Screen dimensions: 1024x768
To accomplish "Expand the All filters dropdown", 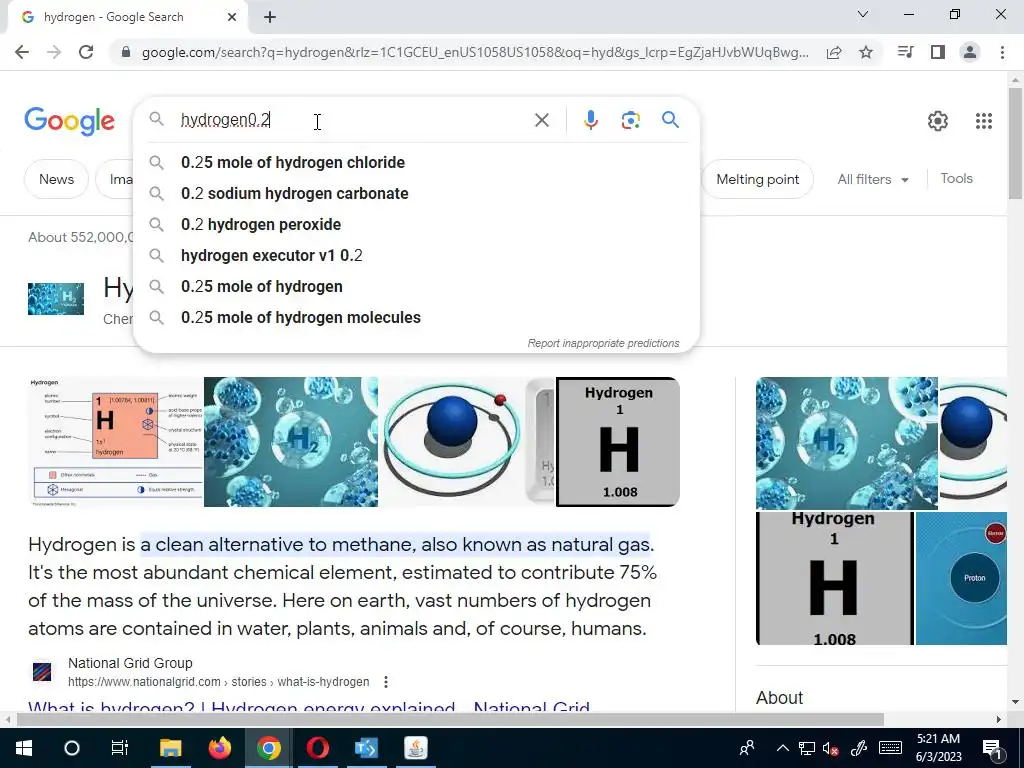I will pos(872,179).
